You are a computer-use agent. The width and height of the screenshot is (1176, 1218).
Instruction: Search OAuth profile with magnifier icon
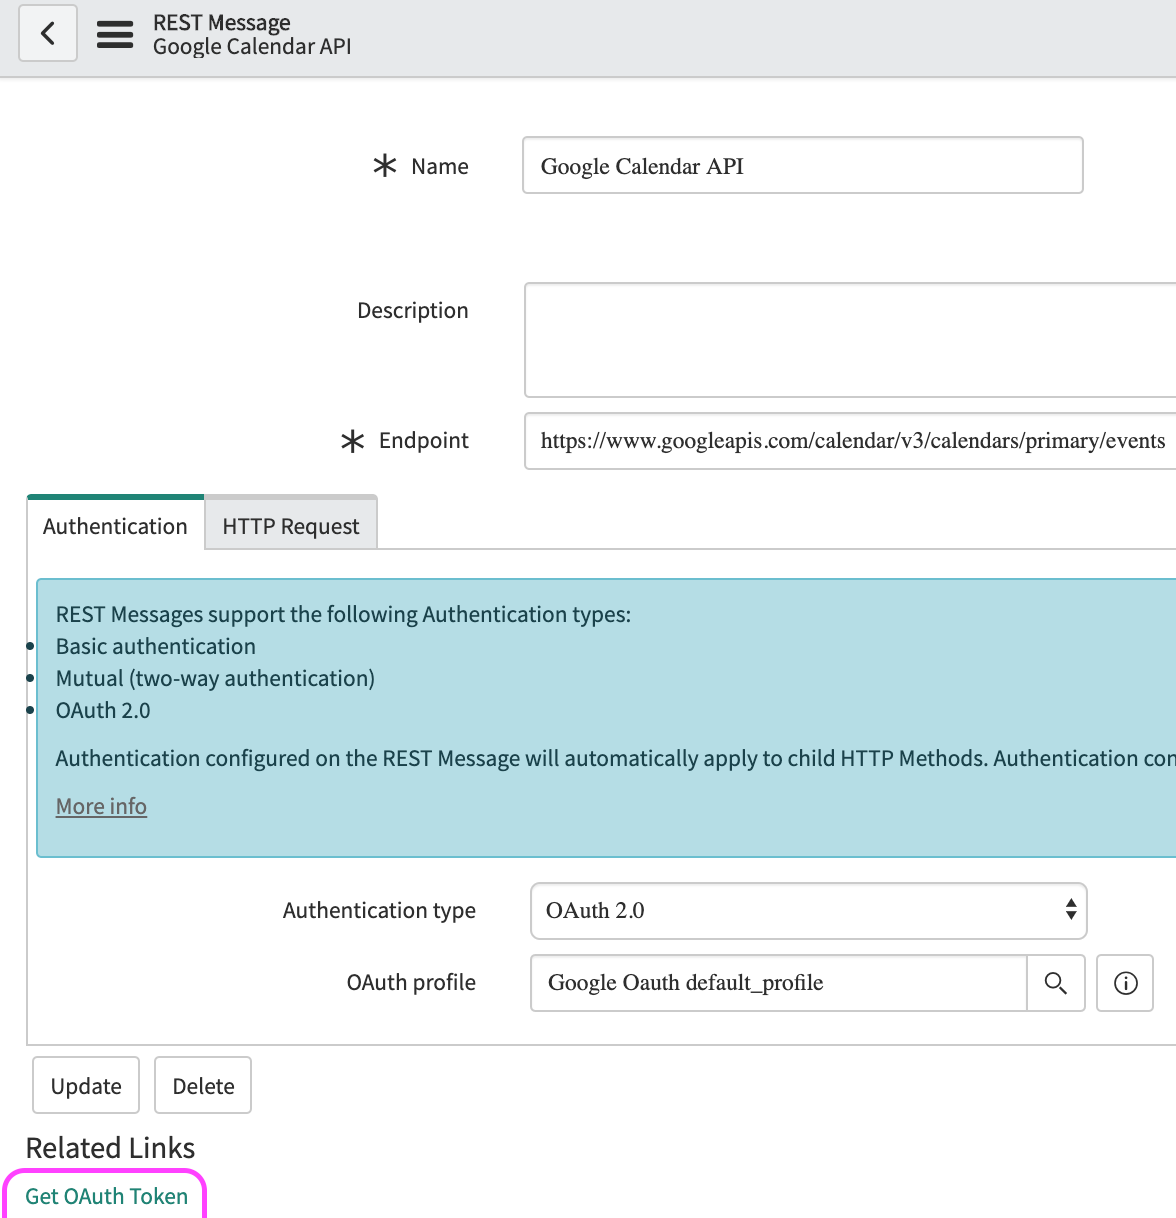(x=1056, y=983)
